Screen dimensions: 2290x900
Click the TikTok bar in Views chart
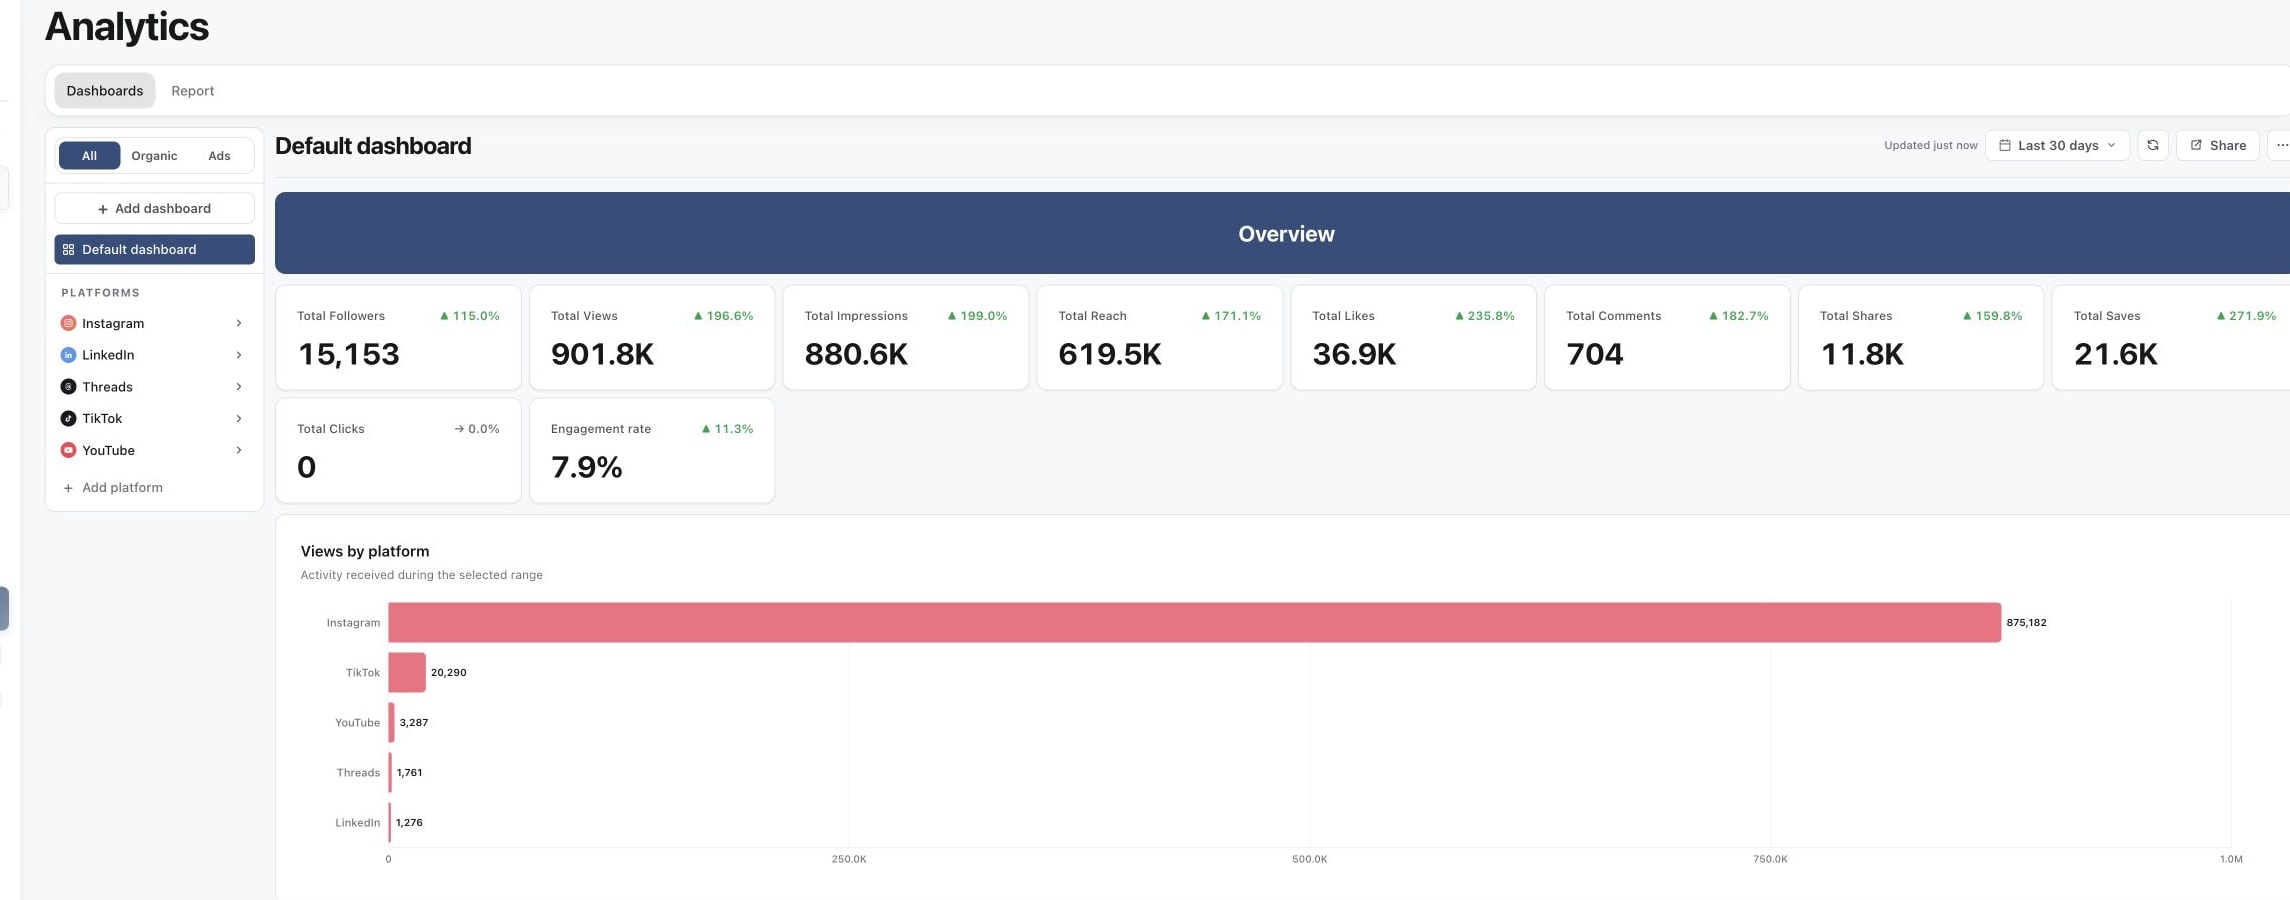click(x=407, y=672)
